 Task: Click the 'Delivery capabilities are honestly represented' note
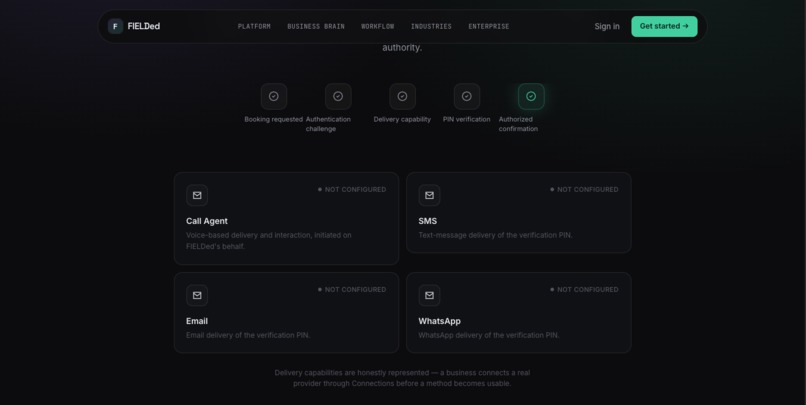tap(402, 378)
